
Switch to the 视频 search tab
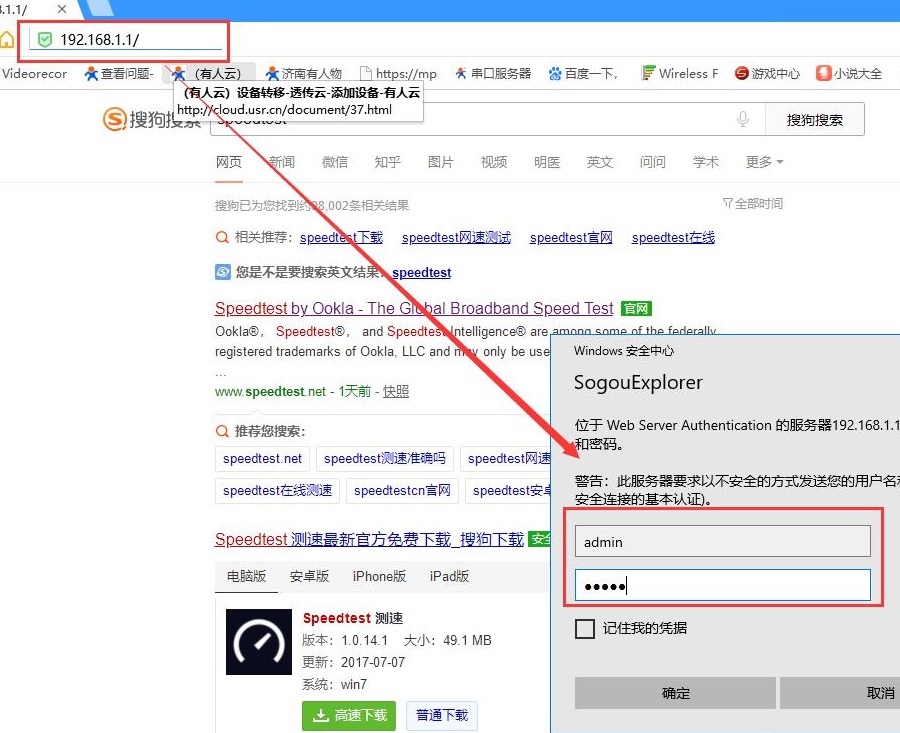point(494,162)
